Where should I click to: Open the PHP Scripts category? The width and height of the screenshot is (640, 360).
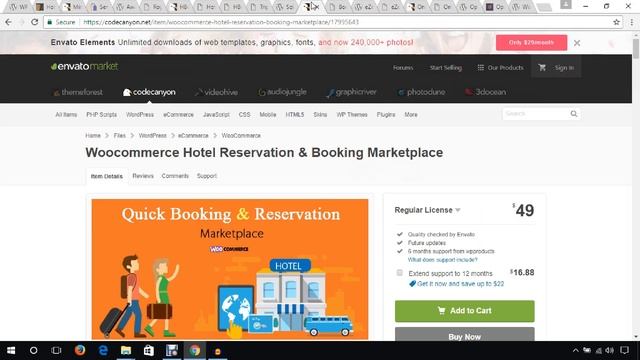tap(102, 115)
